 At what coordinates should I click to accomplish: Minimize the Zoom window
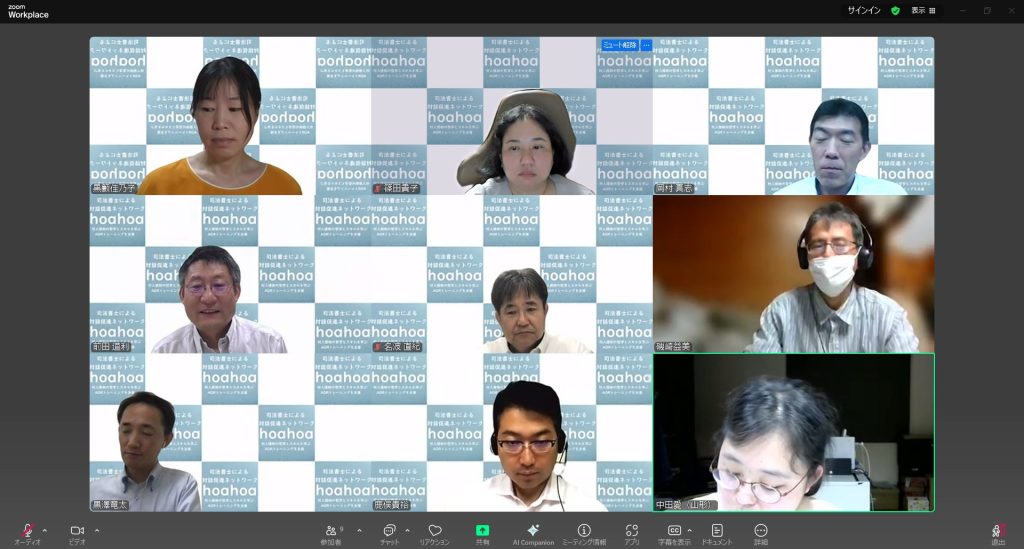(962, 10)
